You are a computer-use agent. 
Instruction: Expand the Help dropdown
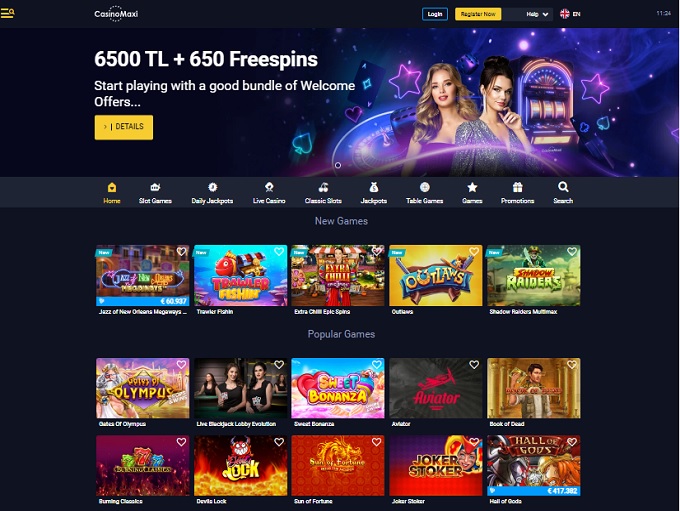pyautogui.click(x=537, y=14)
